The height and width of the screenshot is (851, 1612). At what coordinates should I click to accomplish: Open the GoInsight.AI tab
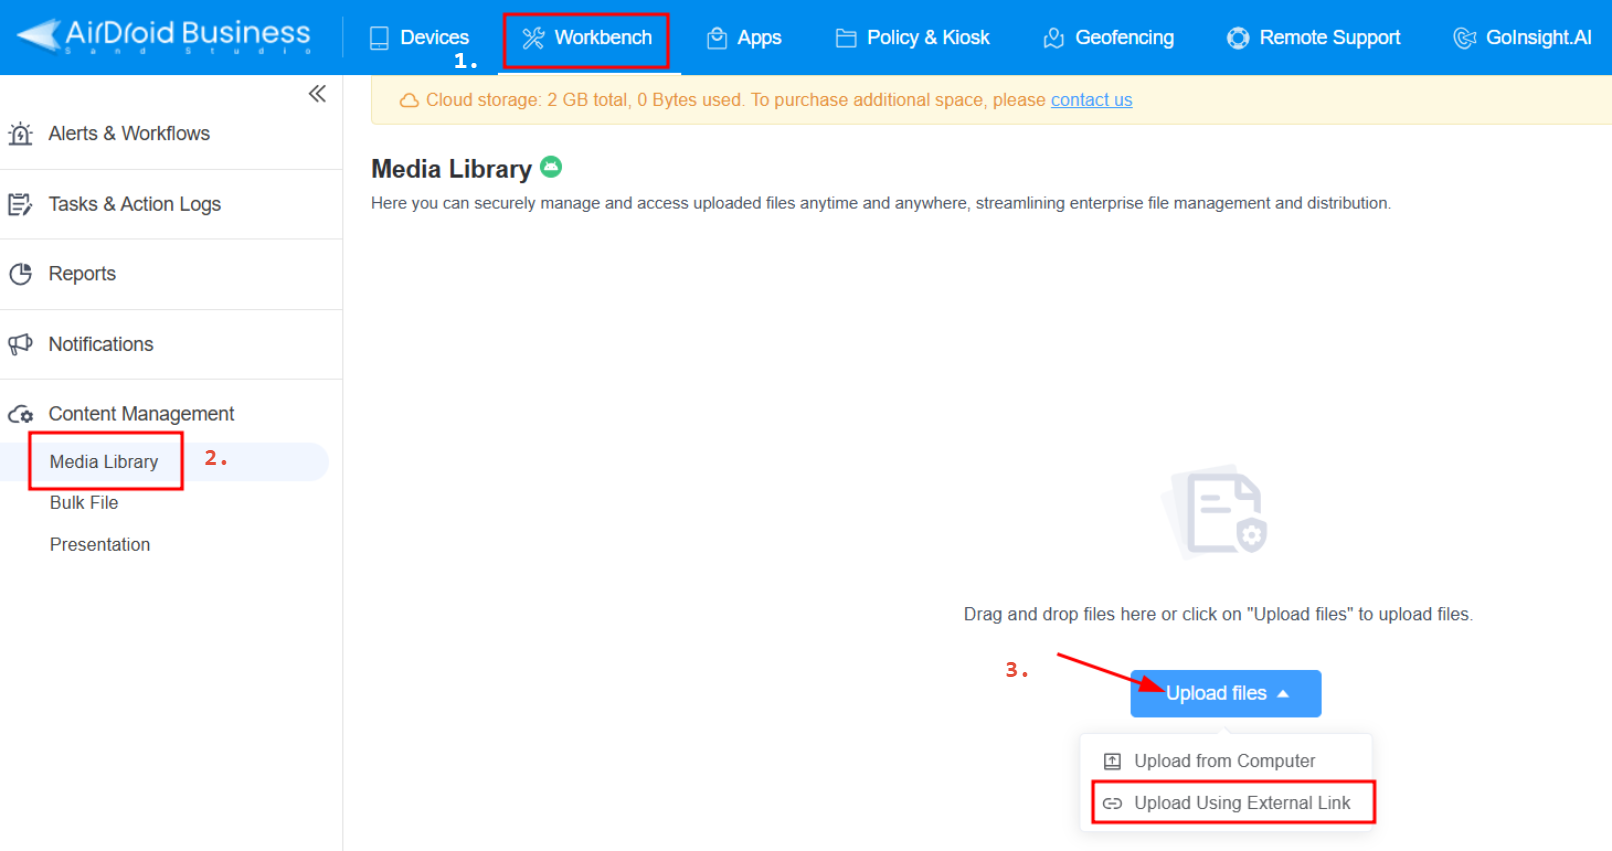[1522, 38]
